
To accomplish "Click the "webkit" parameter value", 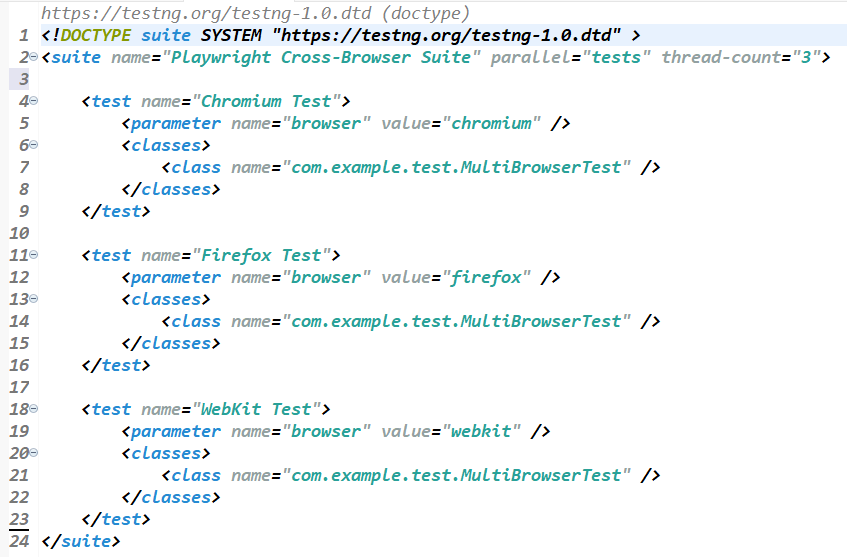I will click(x=482, y=431).
